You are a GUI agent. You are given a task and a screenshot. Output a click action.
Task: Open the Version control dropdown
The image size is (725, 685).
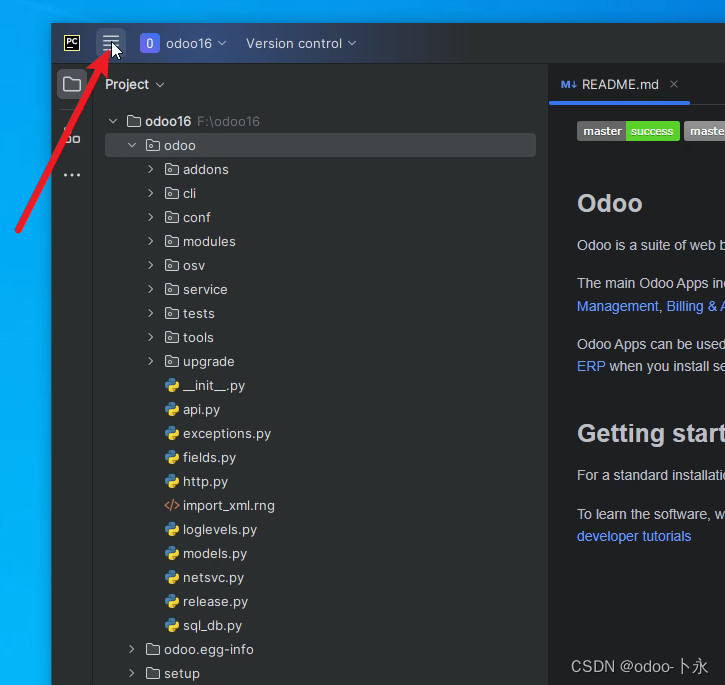coord(301,43)
